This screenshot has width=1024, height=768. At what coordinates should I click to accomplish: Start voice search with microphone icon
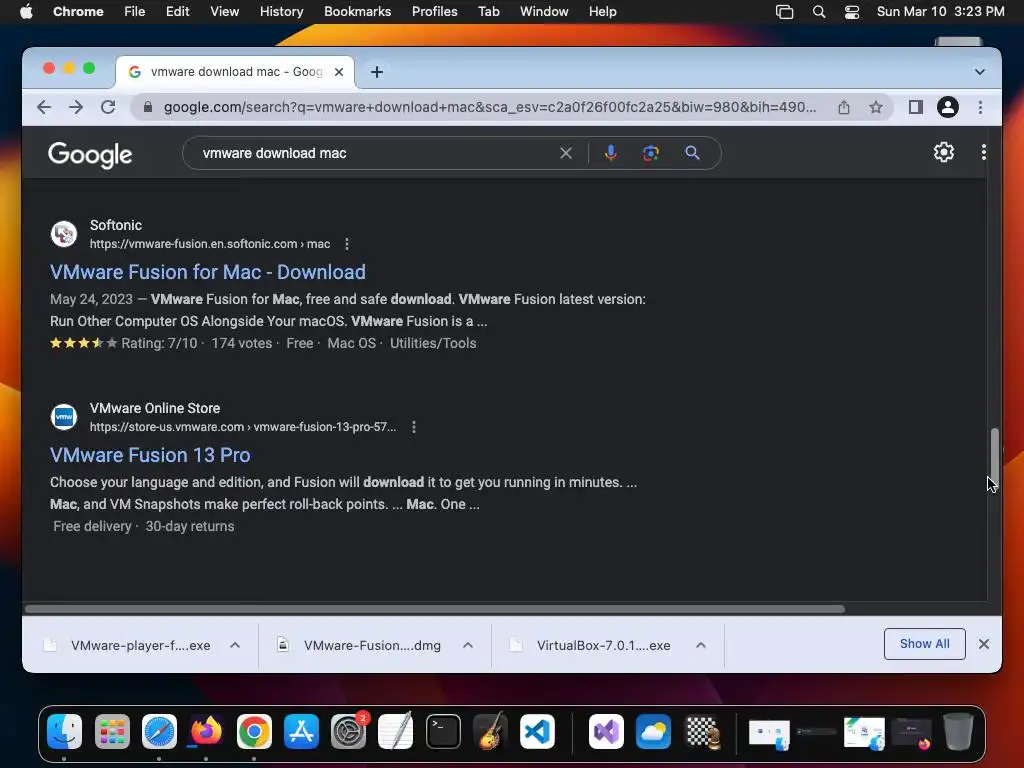coord(611,153)
